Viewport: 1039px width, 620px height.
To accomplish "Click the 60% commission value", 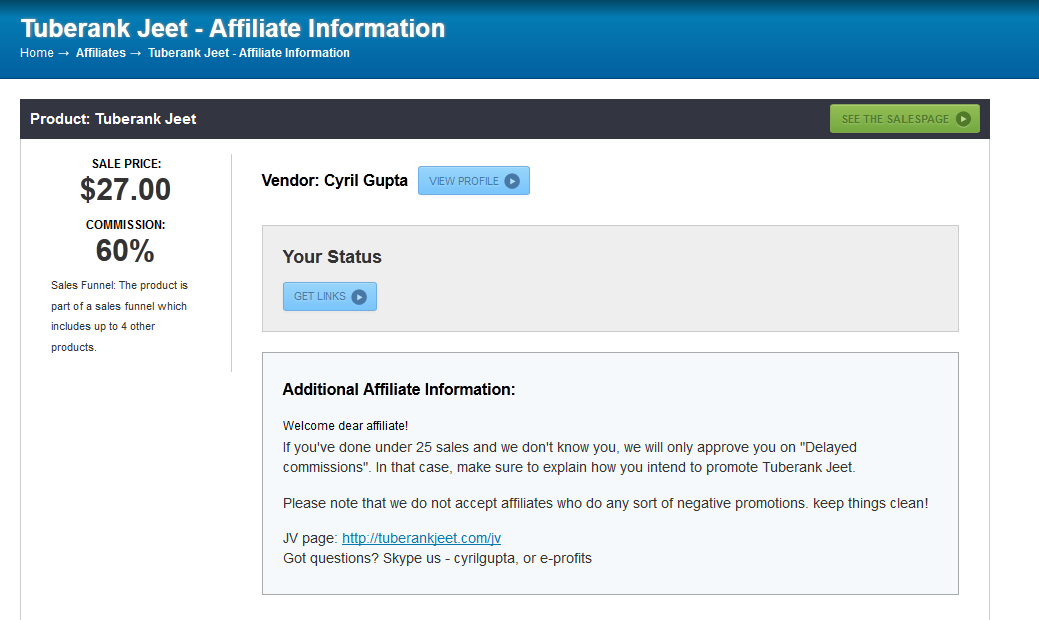I will [x=125, y=250].
